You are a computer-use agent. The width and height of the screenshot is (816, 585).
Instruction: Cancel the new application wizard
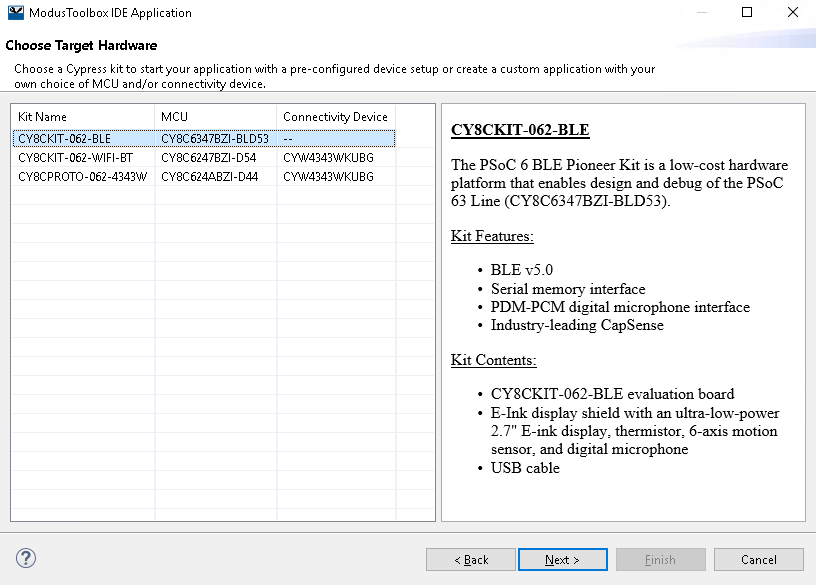coord(759,560)
